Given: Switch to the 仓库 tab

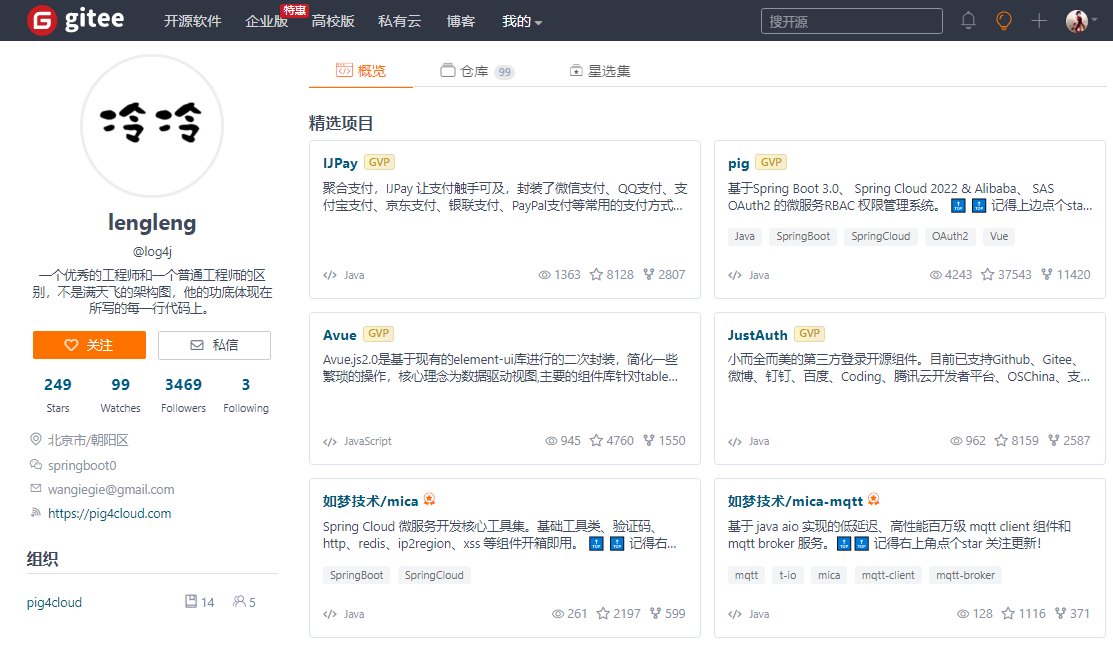Looking at the screenshot, I should pos(477,71).
